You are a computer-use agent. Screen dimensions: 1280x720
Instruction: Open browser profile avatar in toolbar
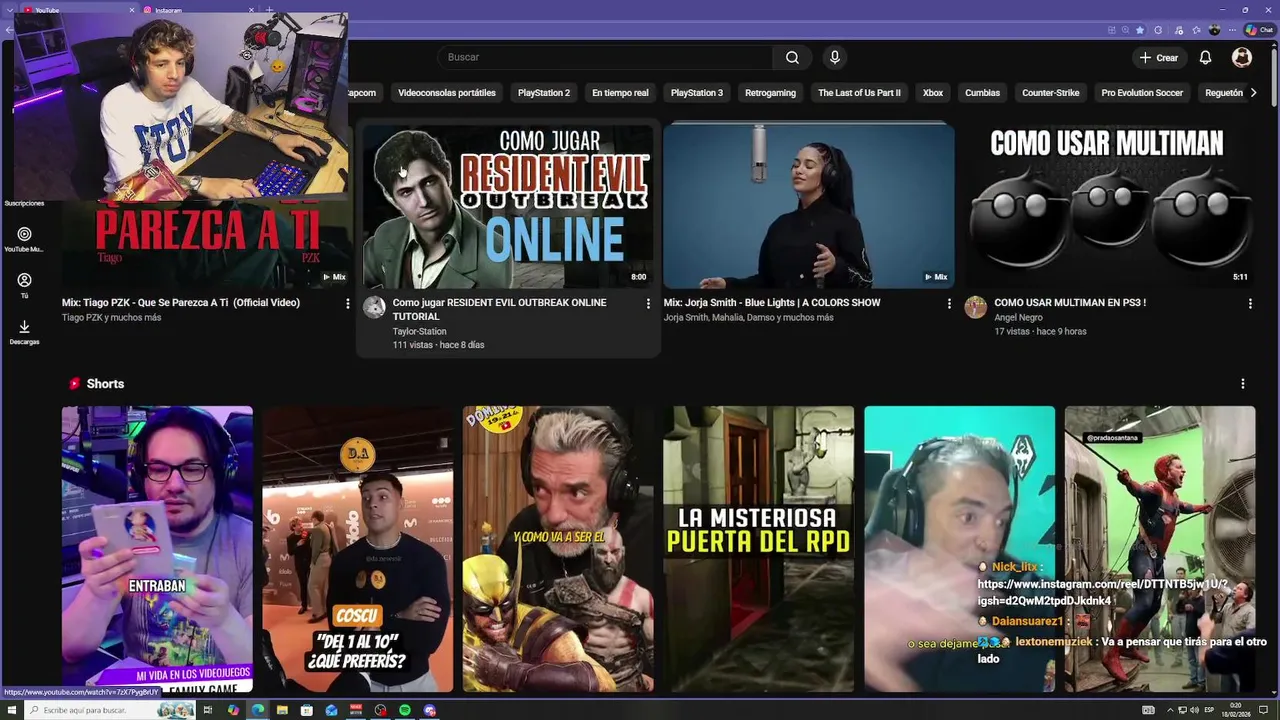point(1214,30)
